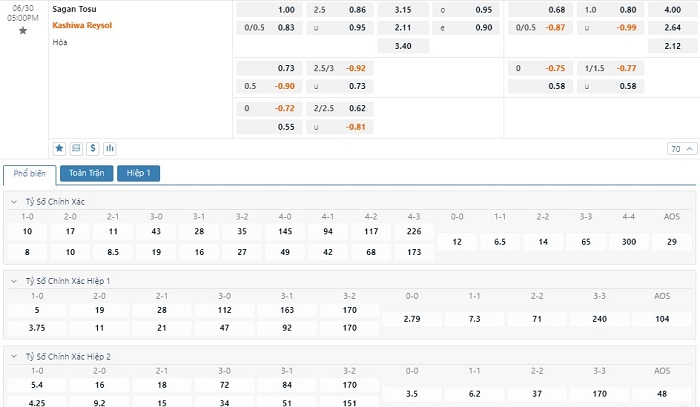The width and height of the screenshot is (700, 407).
Task: Click the dollar sign icon
Action: [x=93, y=148]
